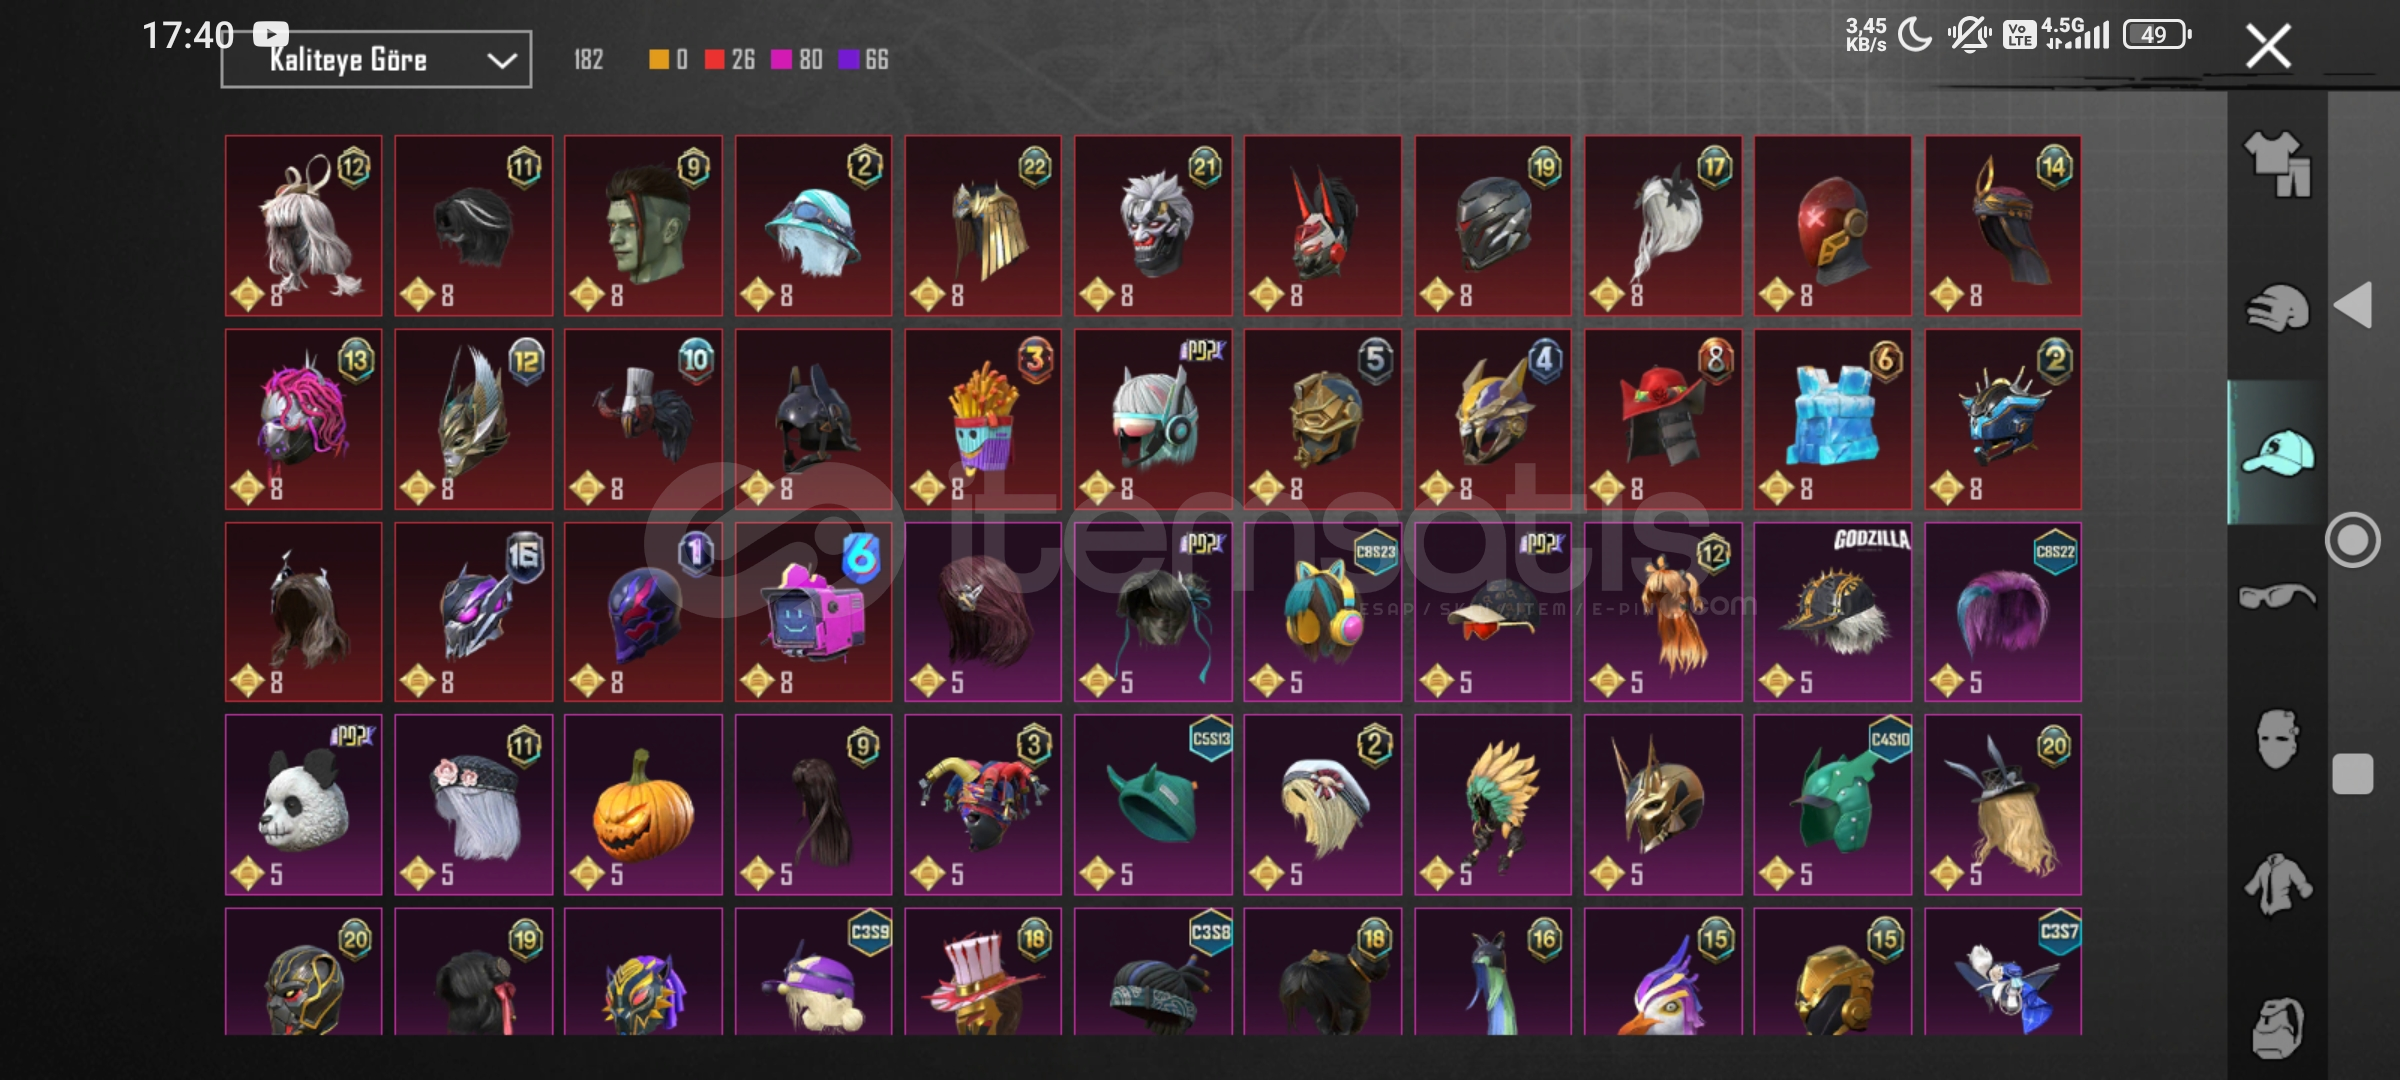Select the jacket category icon
Image resolution: width=2400 pixels, height=1080 pixels.
pos(2277,884)
